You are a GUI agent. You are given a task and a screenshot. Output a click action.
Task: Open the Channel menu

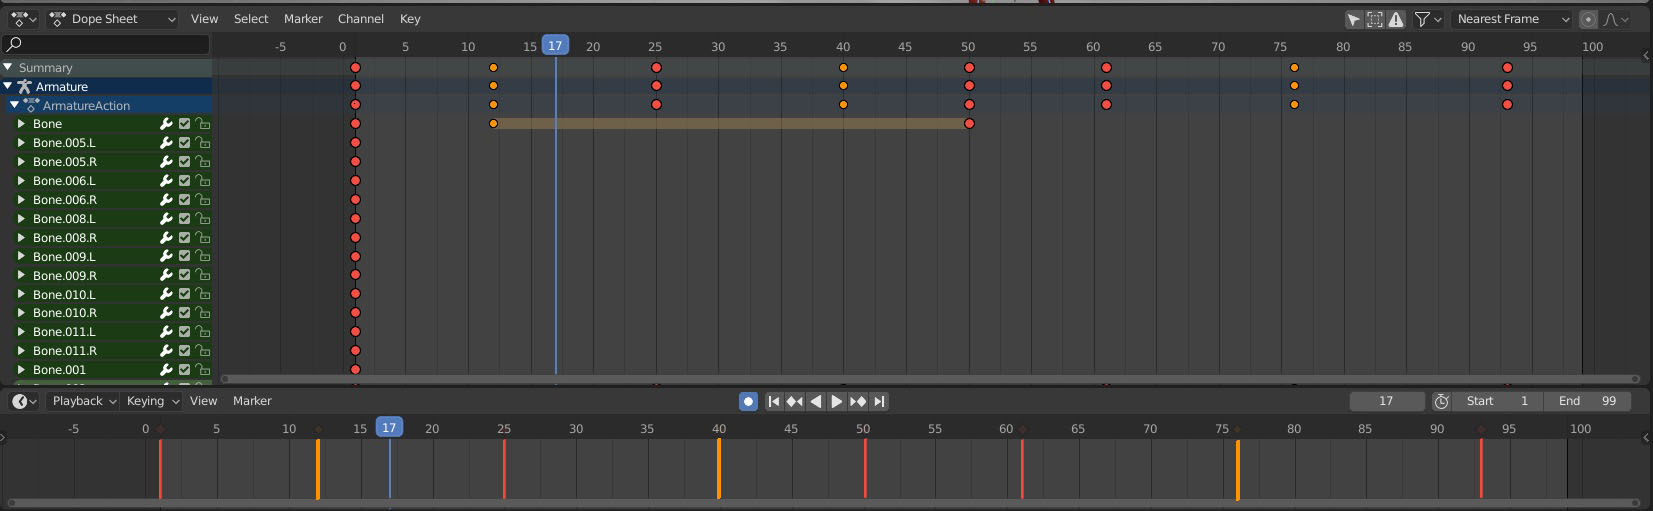point(361,19)
